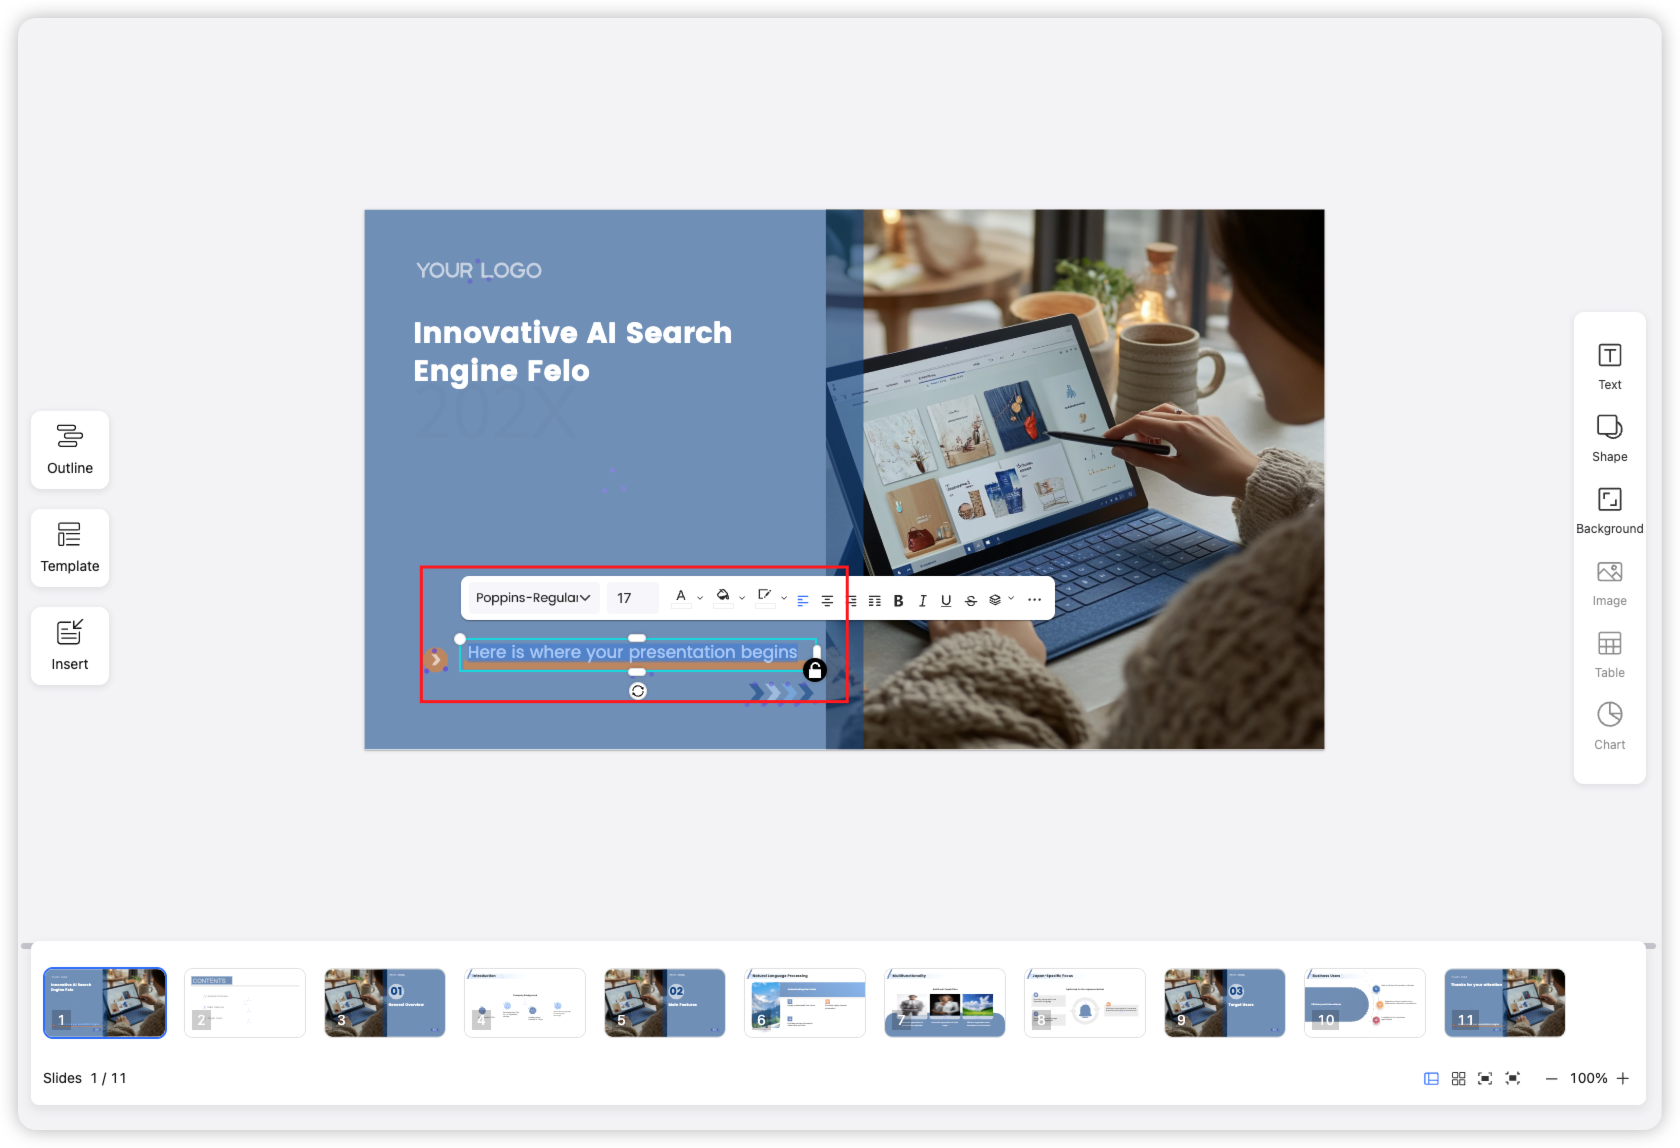Justify the text alignment

[875, 600]
